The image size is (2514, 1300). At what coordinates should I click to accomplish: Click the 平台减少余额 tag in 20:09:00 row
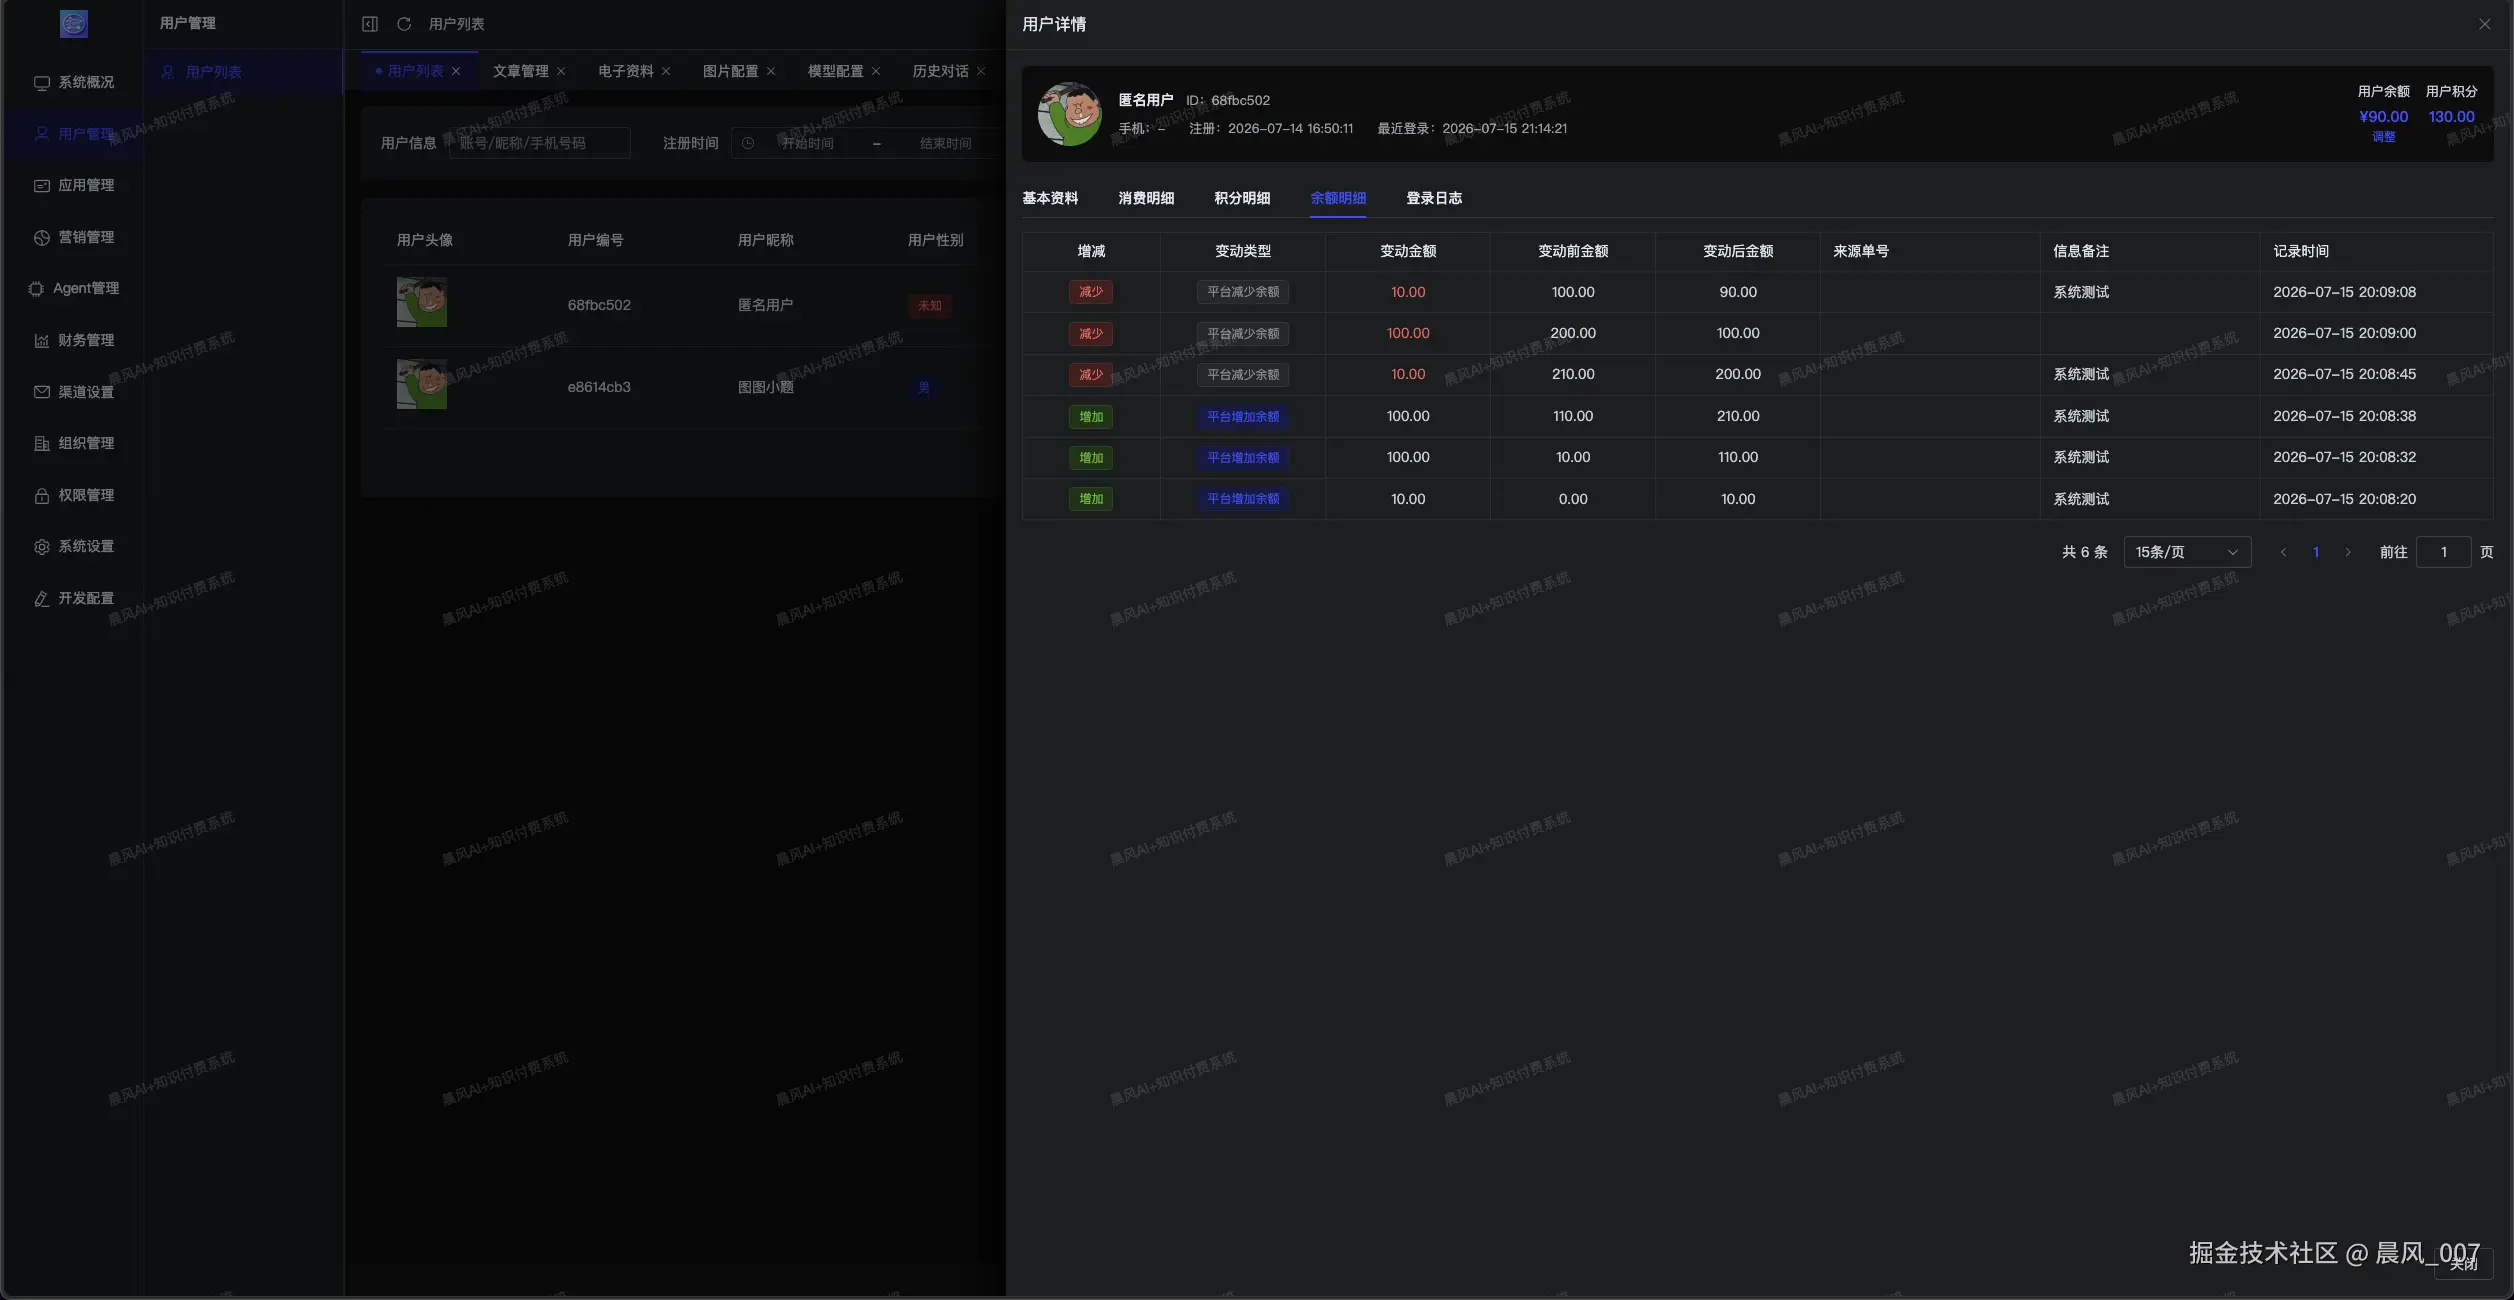1243,334
